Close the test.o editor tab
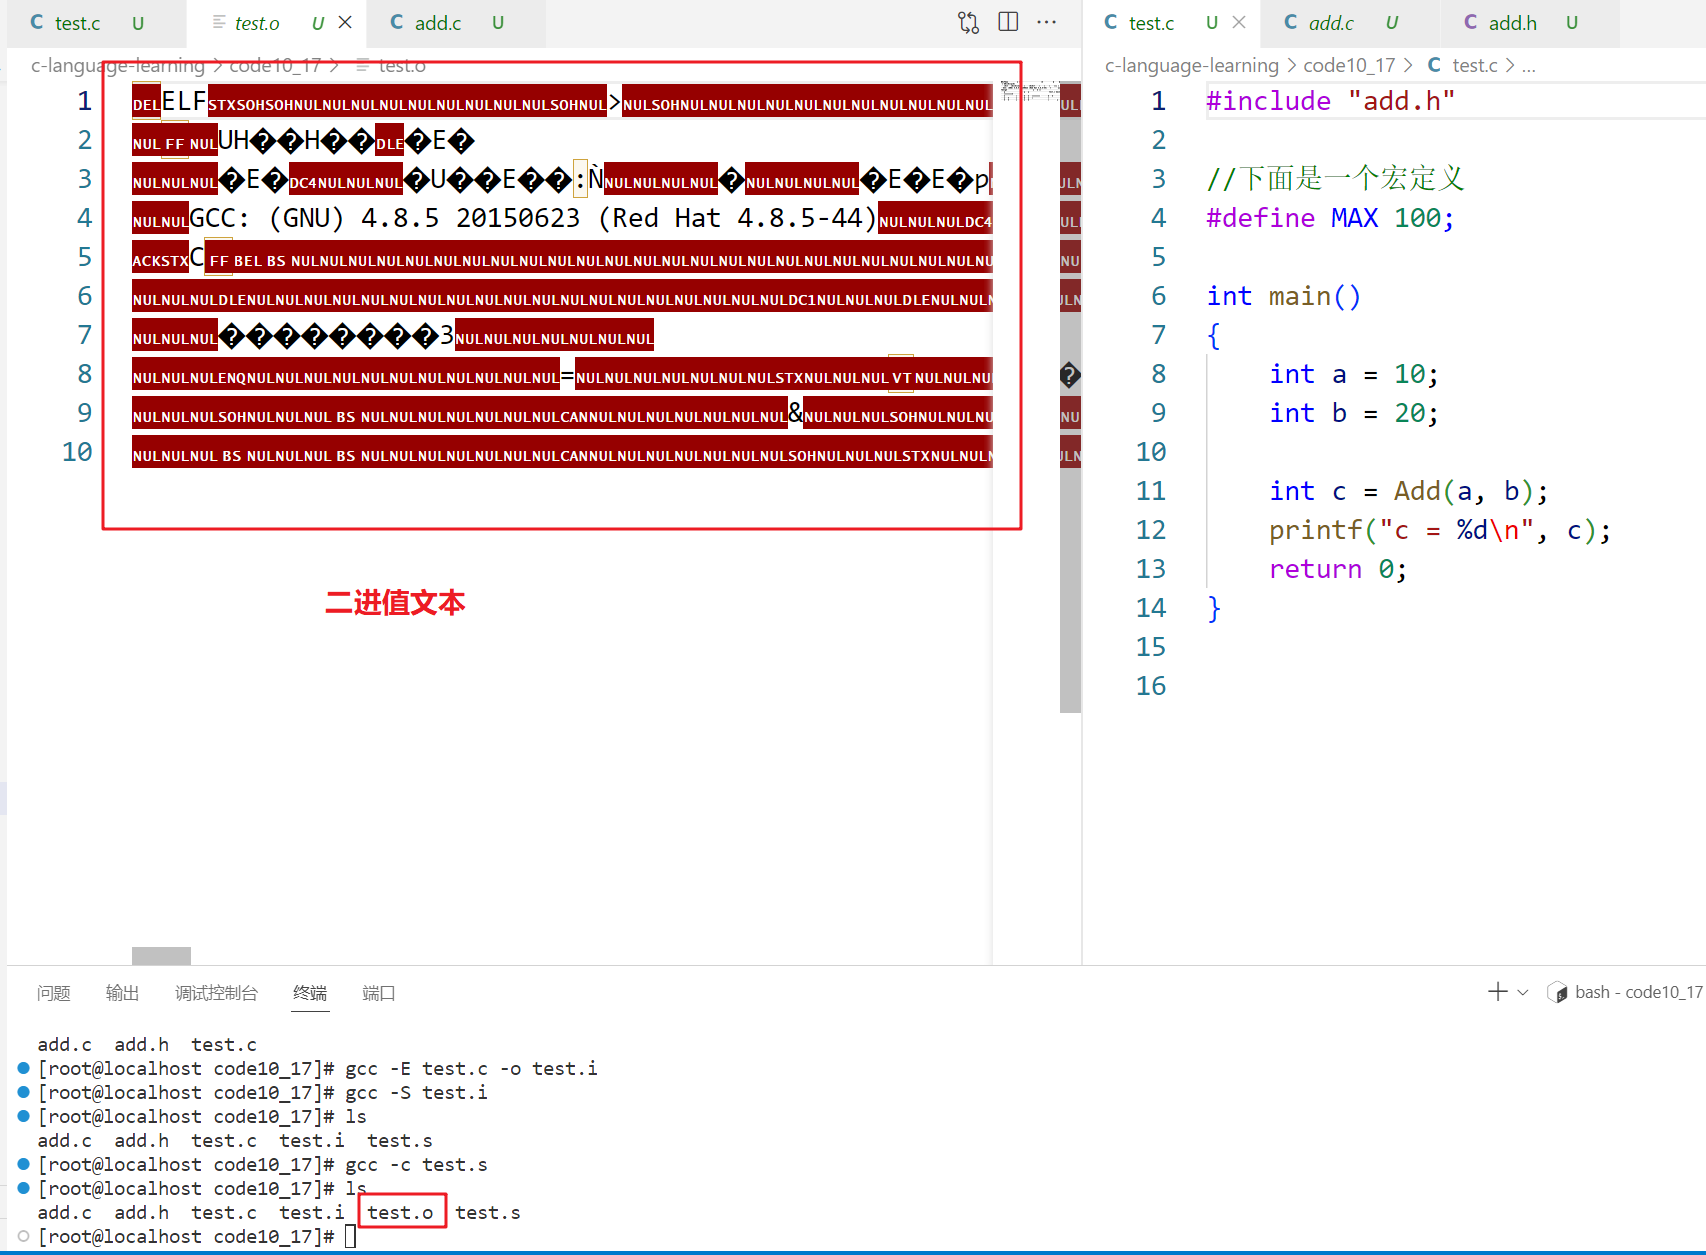This screenshot has height=1255, width=1706. [x=345, y=22]
